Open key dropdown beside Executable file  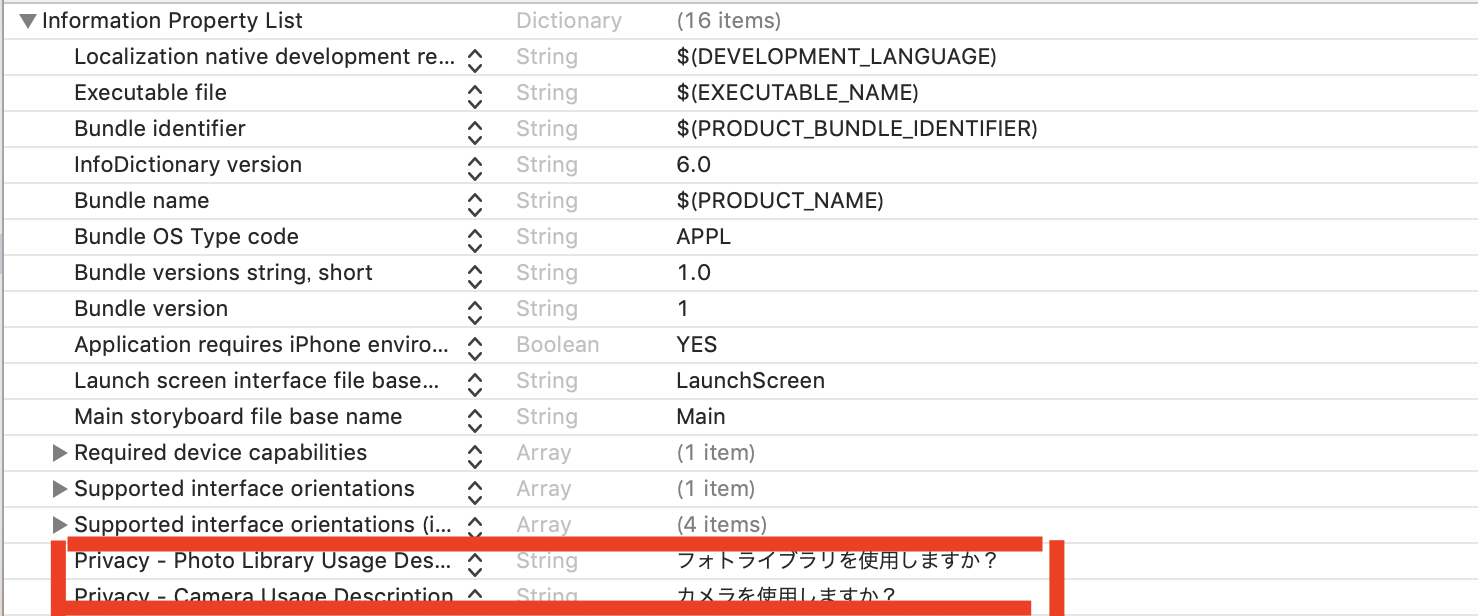(x=475, y=92)
